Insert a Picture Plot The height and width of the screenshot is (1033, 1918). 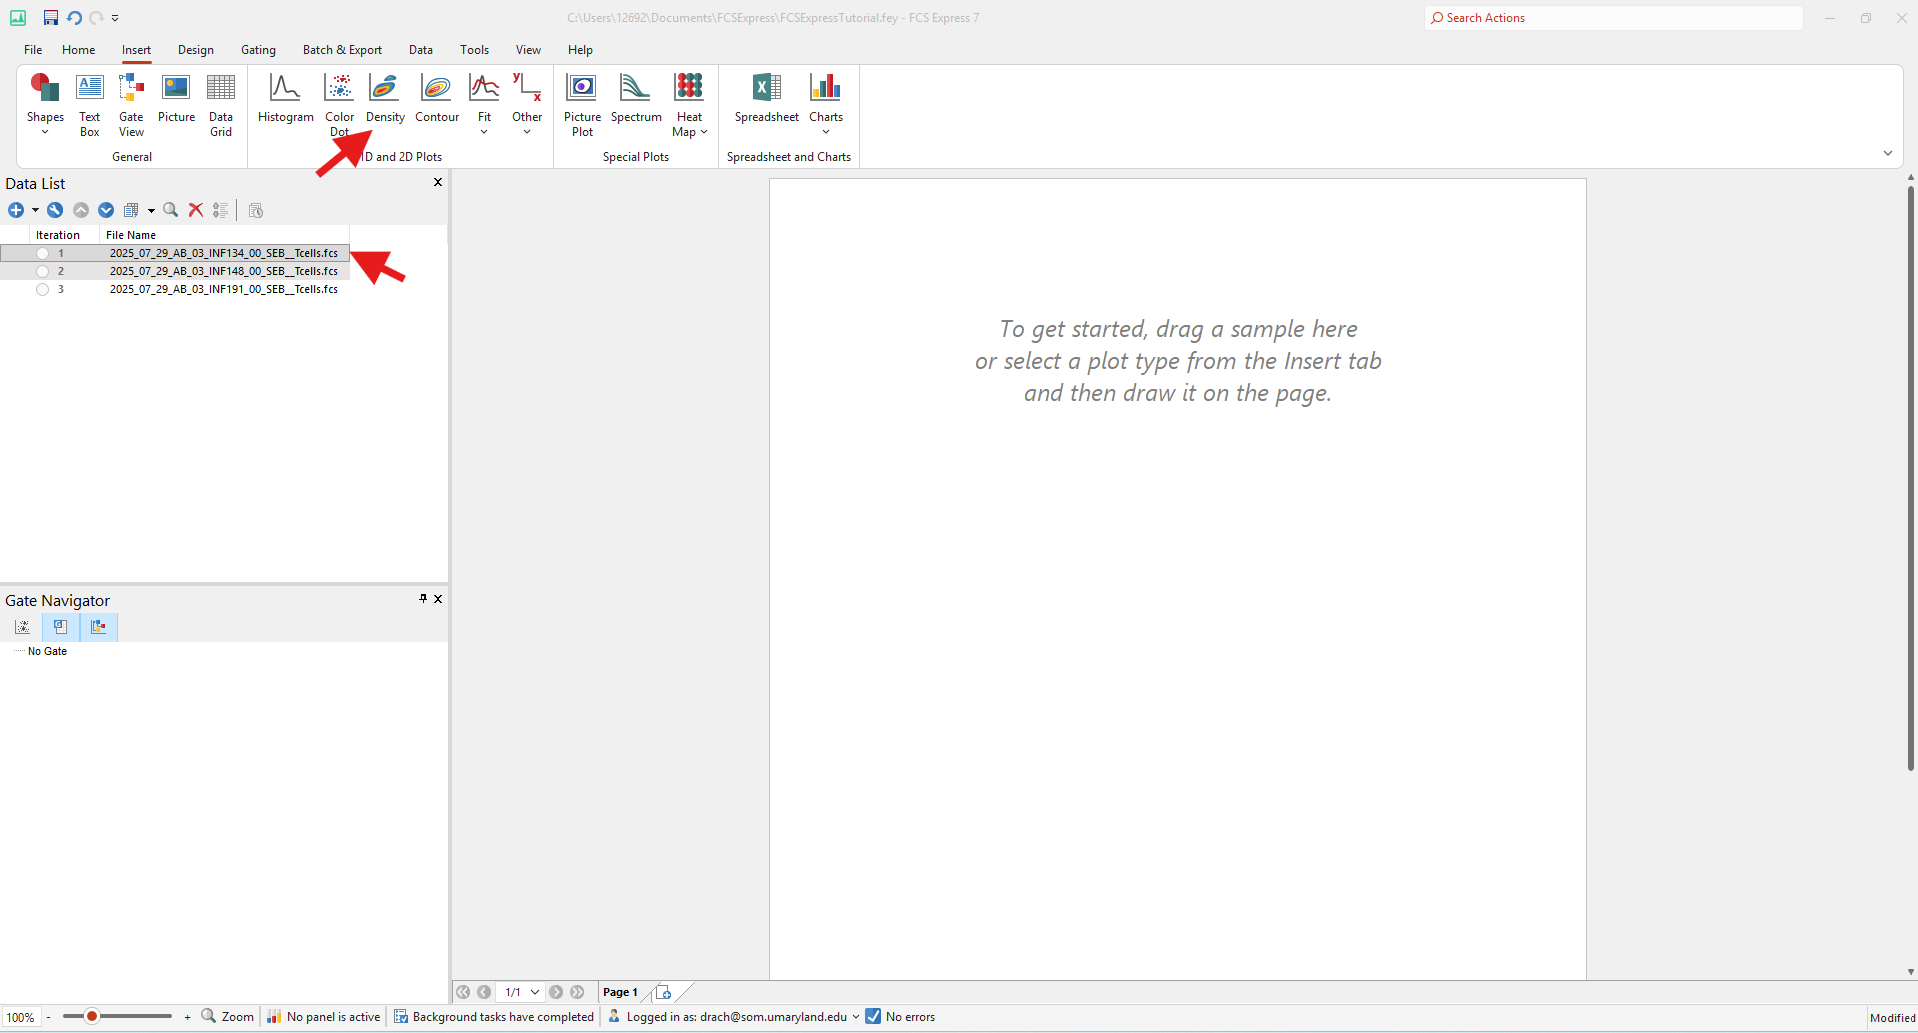click(x=582, y=104)
